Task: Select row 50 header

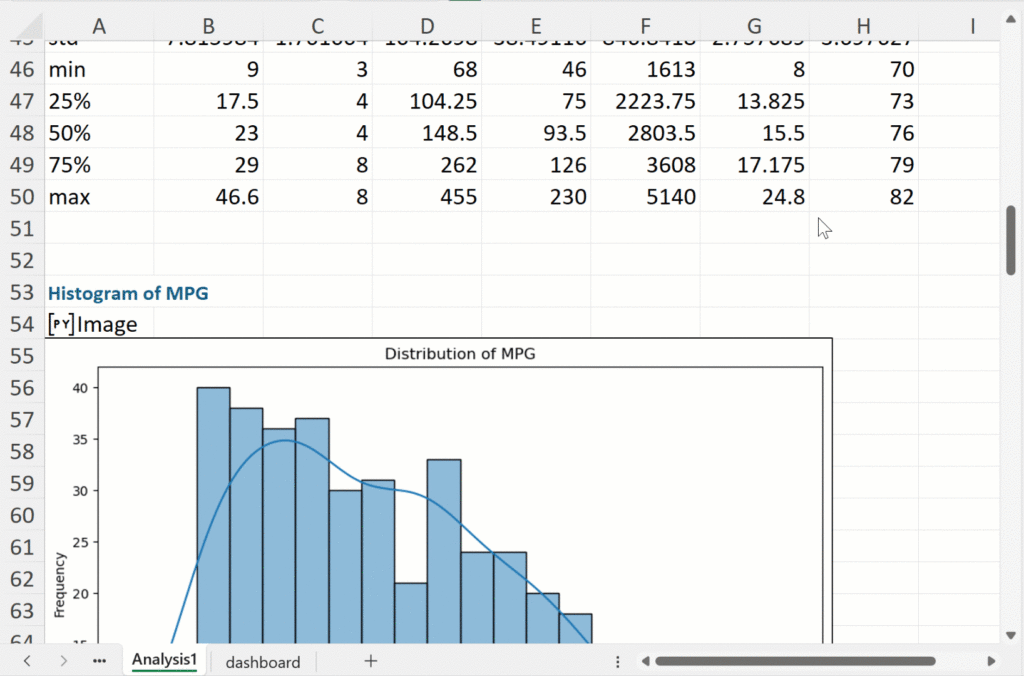Action: [21, 197]
